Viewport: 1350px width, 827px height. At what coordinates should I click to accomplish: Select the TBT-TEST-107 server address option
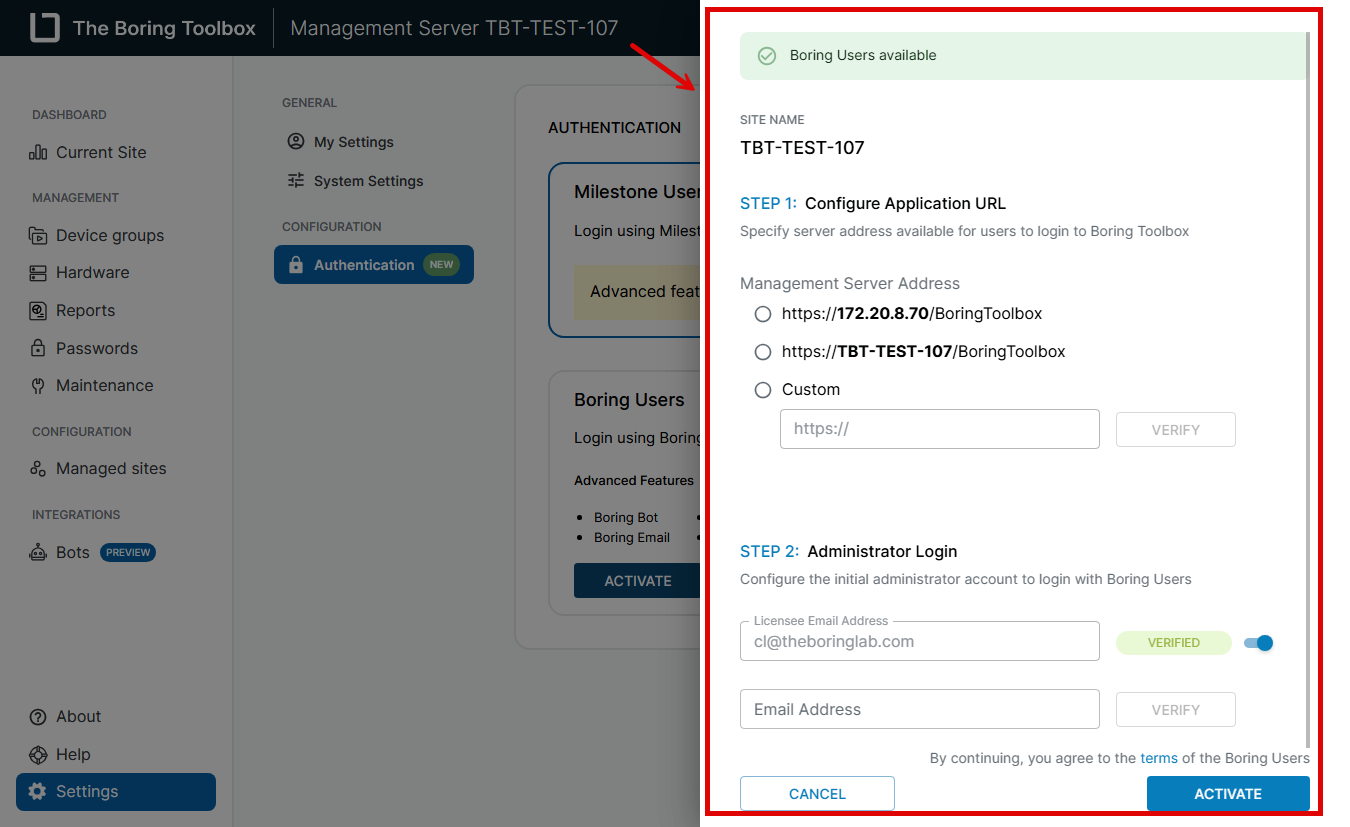click(x=763, y=352)
